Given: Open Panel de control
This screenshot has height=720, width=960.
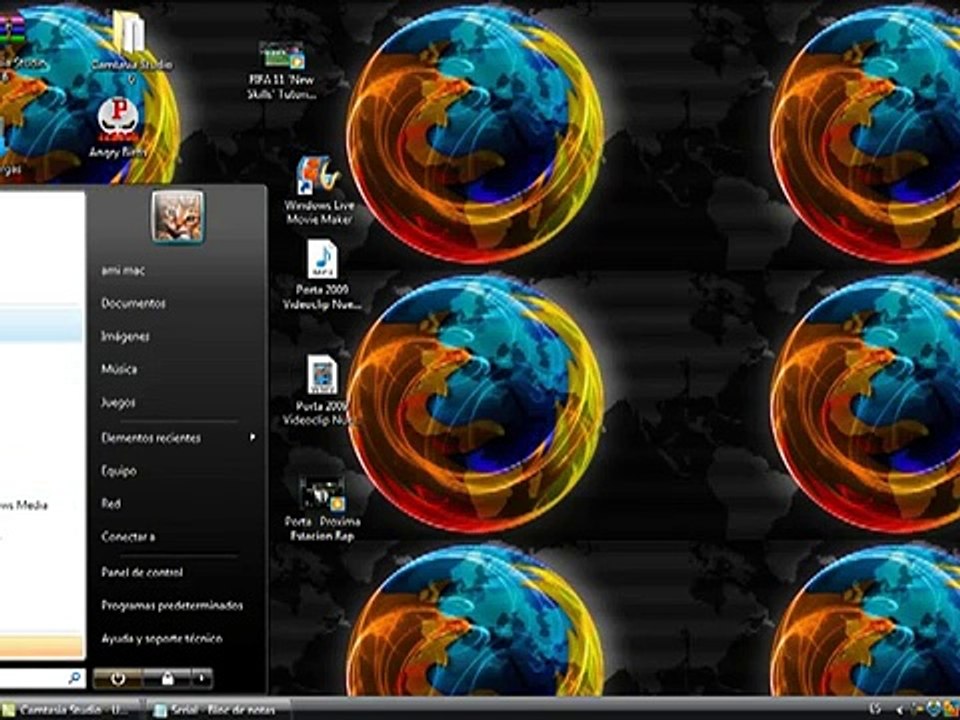Looking at the screenshot, I should 142,572.
